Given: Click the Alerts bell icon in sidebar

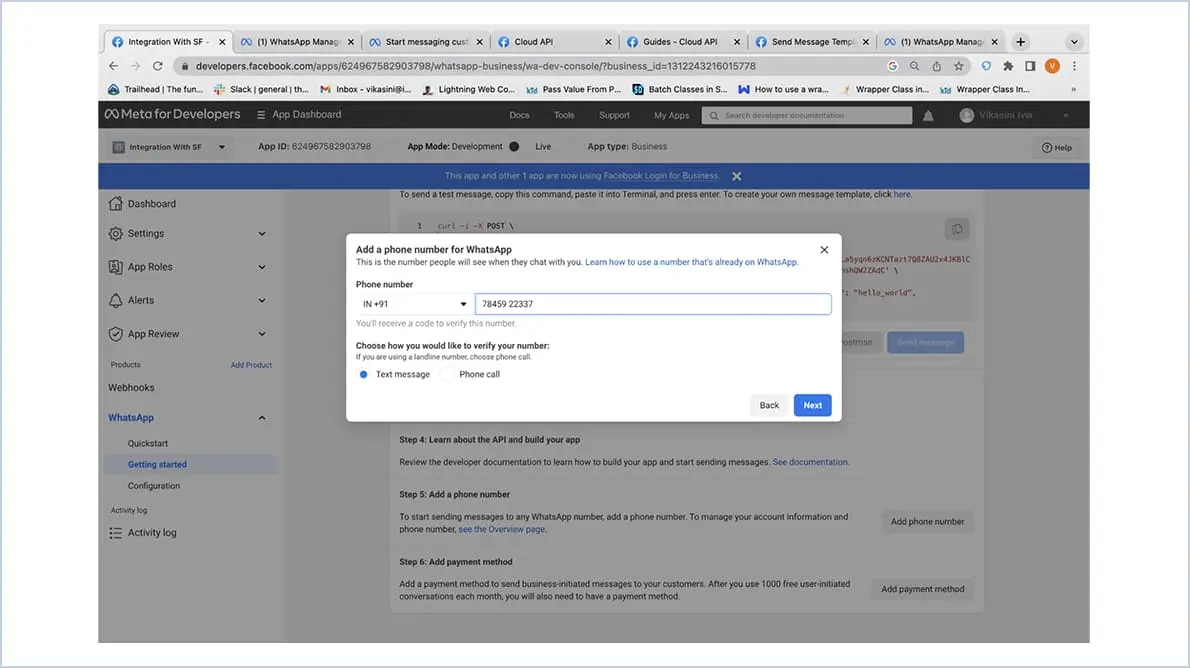Looking at the screenshot, I should (x=115, y=300).
